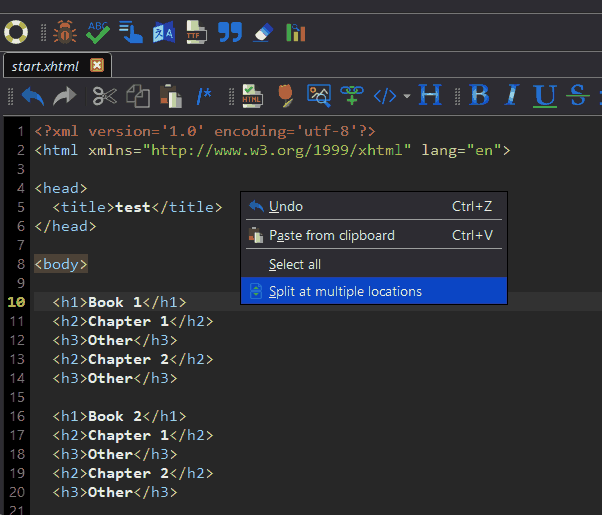Choose Paste from clipboard

374,235
